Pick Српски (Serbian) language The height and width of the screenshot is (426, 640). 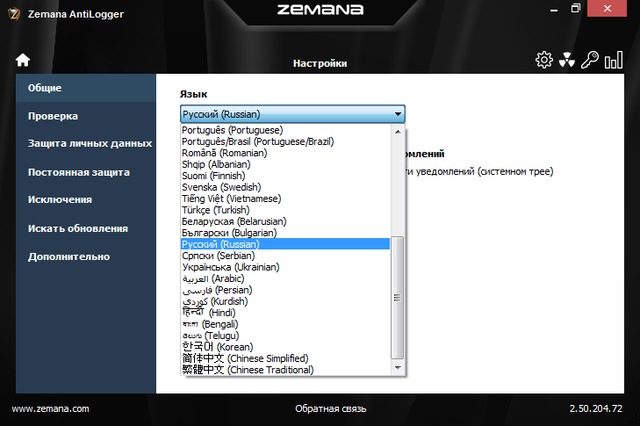click(x=285, y=255)
